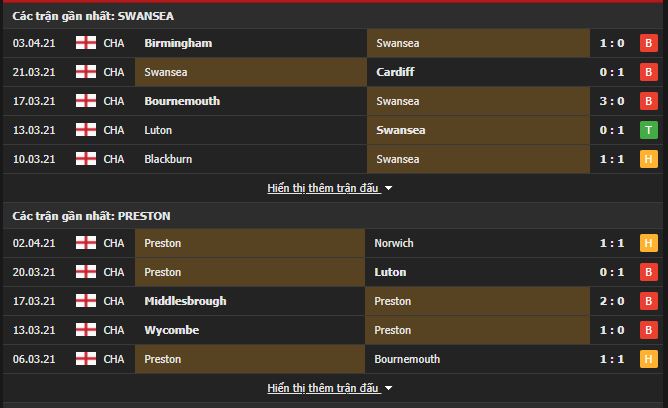Click the red B badge for Wycombe vs Preston

point(648,330)
